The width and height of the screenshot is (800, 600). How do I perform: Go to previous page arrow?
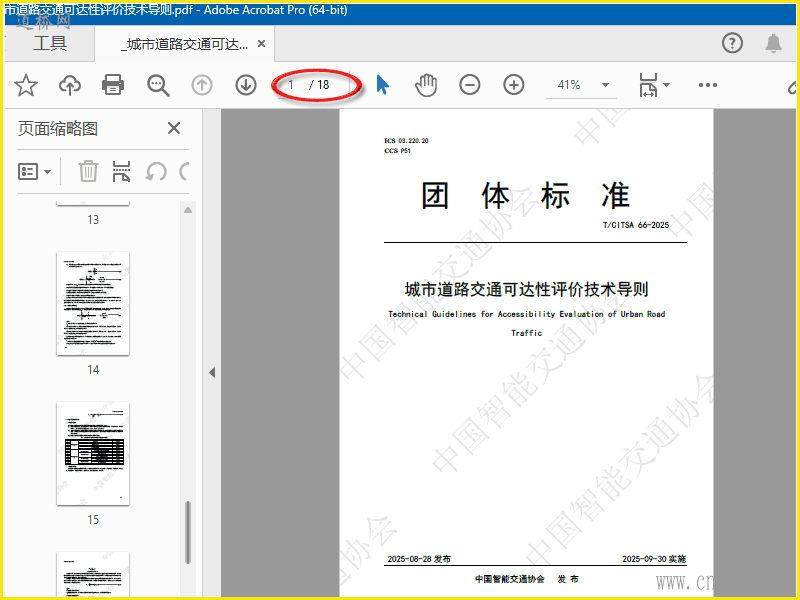(202, 85)
